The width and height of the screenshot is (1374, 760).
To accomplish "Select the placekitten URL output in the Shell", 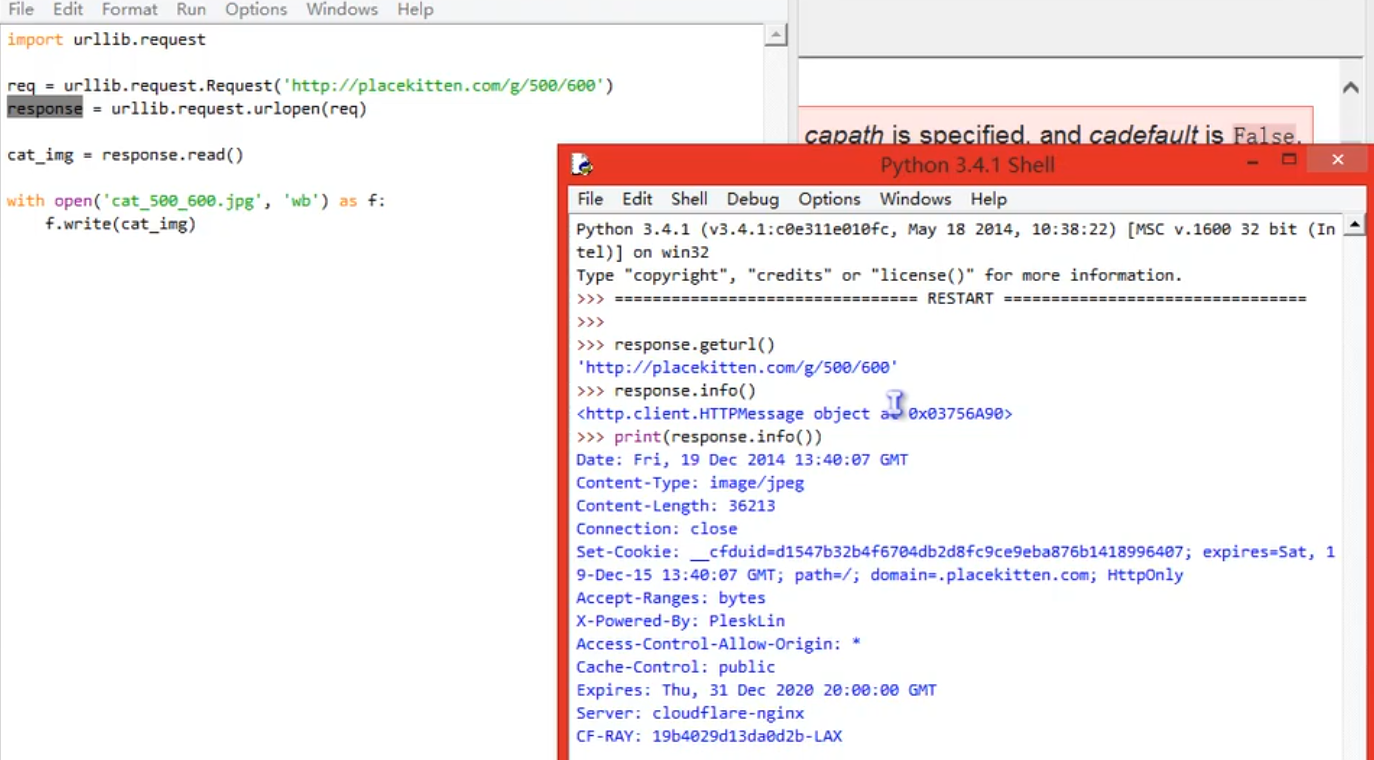I will [x=737, y=367].
